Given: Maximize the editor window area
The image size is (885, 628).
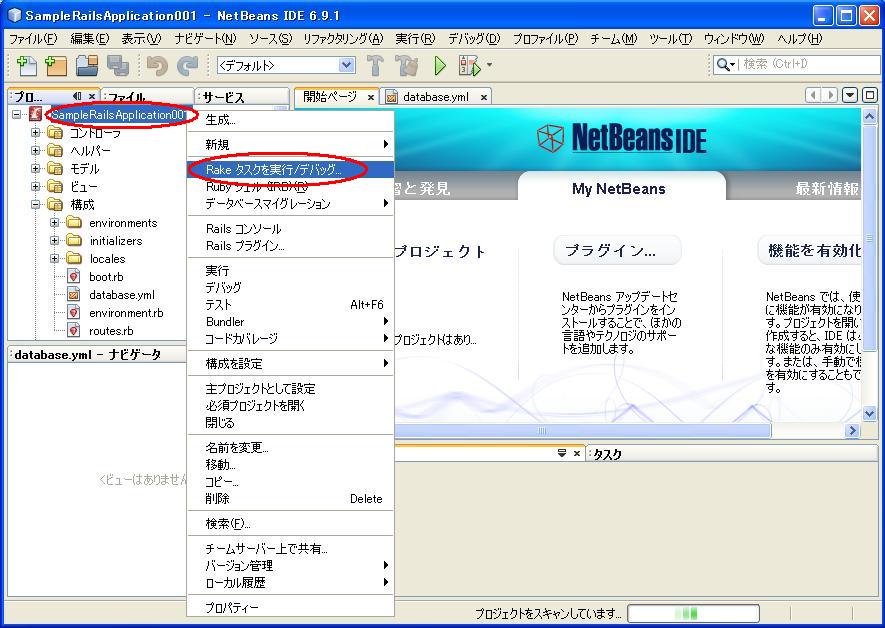Looking at the screenshot, I should pyautogui.click(x=870, y=95).
